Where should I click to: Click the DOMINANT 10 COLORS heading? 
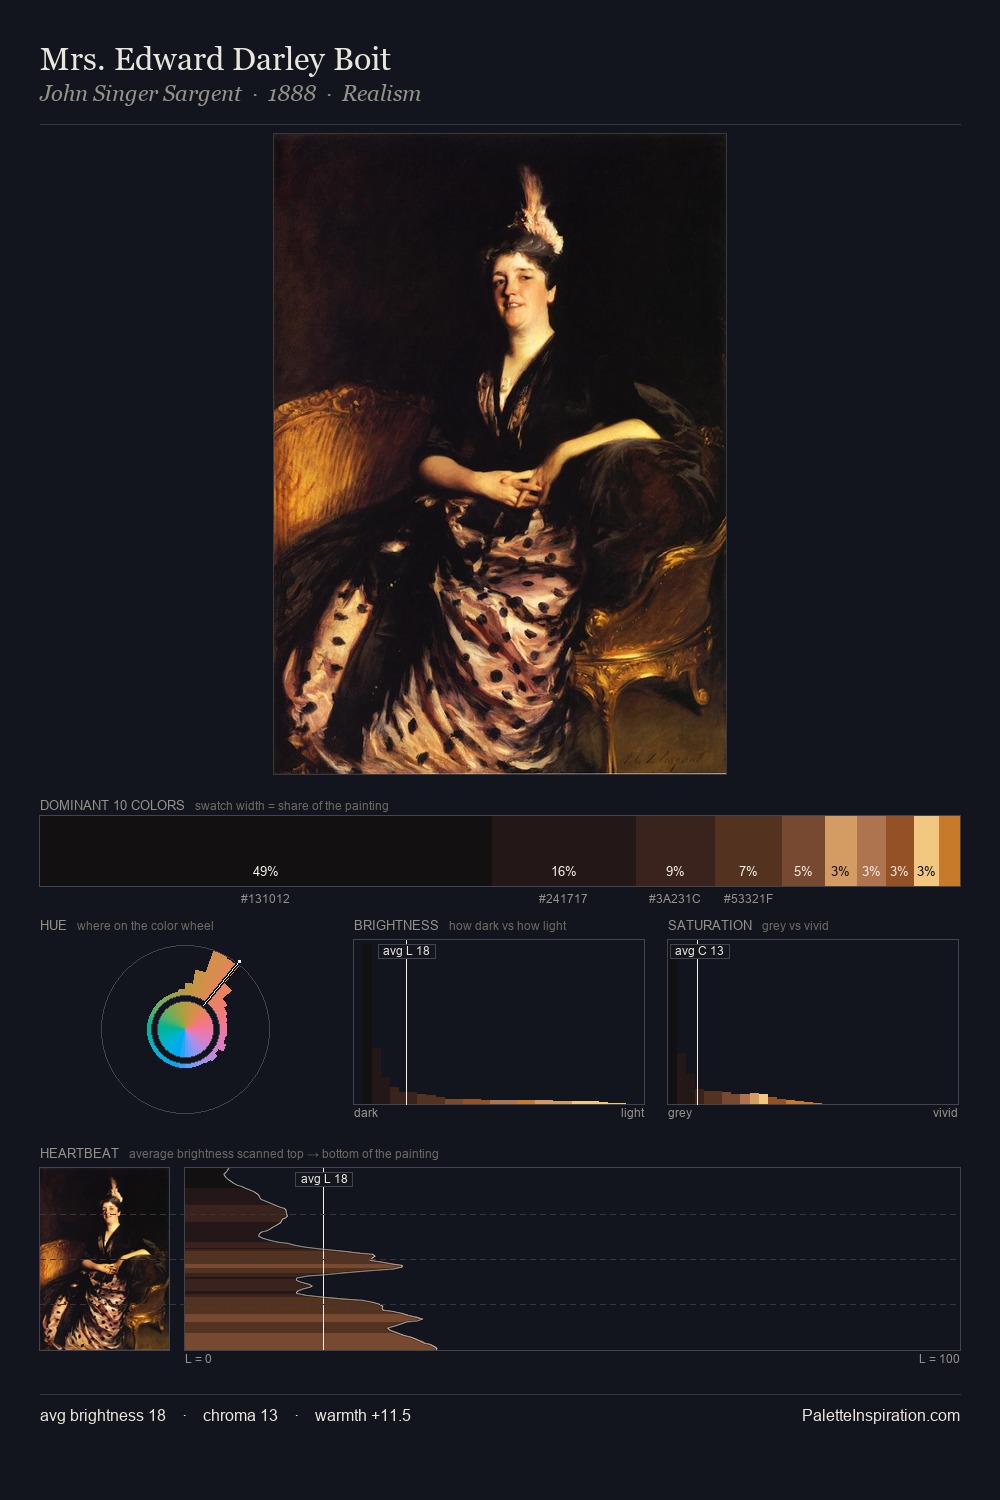coord(112,805)
